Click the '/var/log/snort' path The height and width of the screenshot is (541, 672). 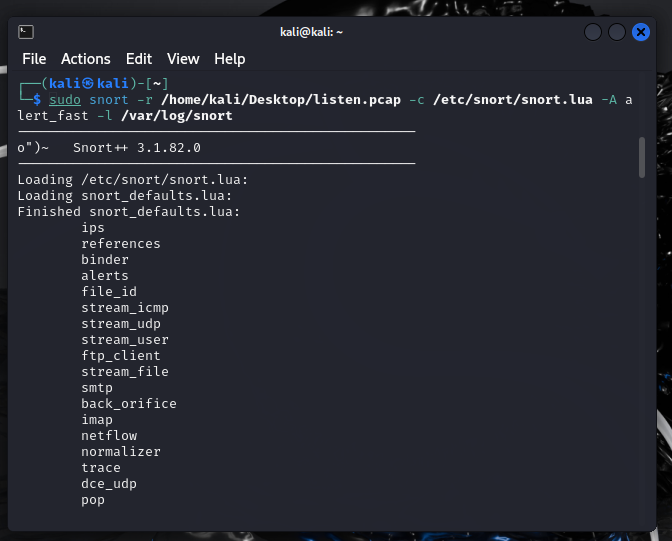pyautogui.click(x=177, y=116)
